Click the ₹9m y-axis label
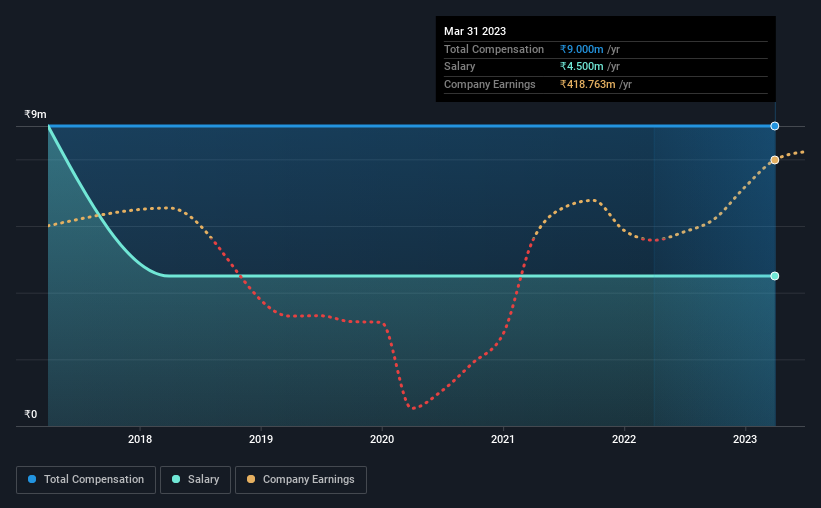The width and height of the screenshot is (821, 508). pyautogui.click(x=35, y=114)
